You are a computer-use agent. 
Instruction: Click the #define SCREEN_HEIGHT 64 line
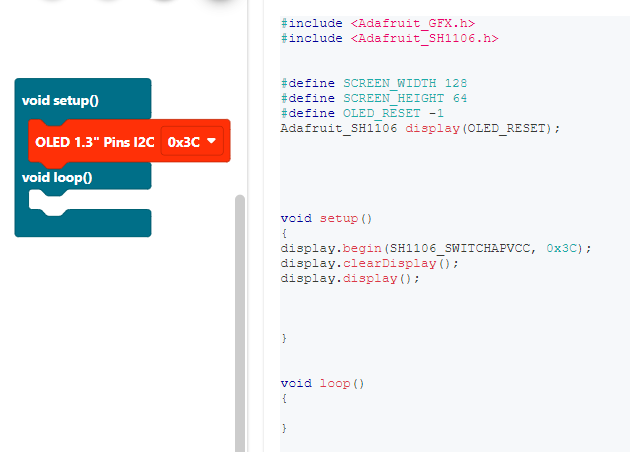(374, 98)
